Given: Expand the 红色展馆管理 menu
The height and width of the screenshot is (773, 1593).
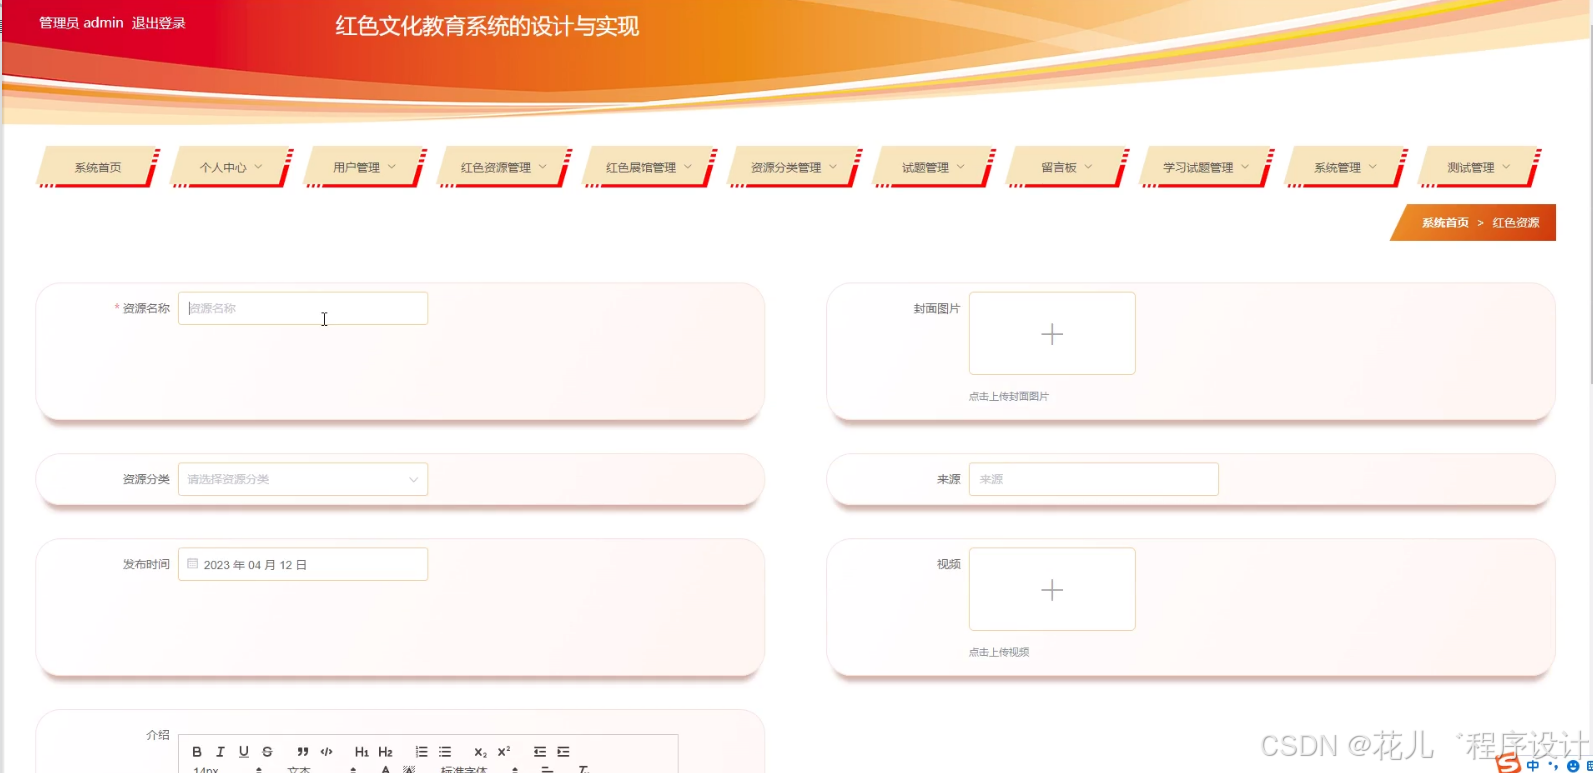Looking at the screenshot, I should [649, 167].
